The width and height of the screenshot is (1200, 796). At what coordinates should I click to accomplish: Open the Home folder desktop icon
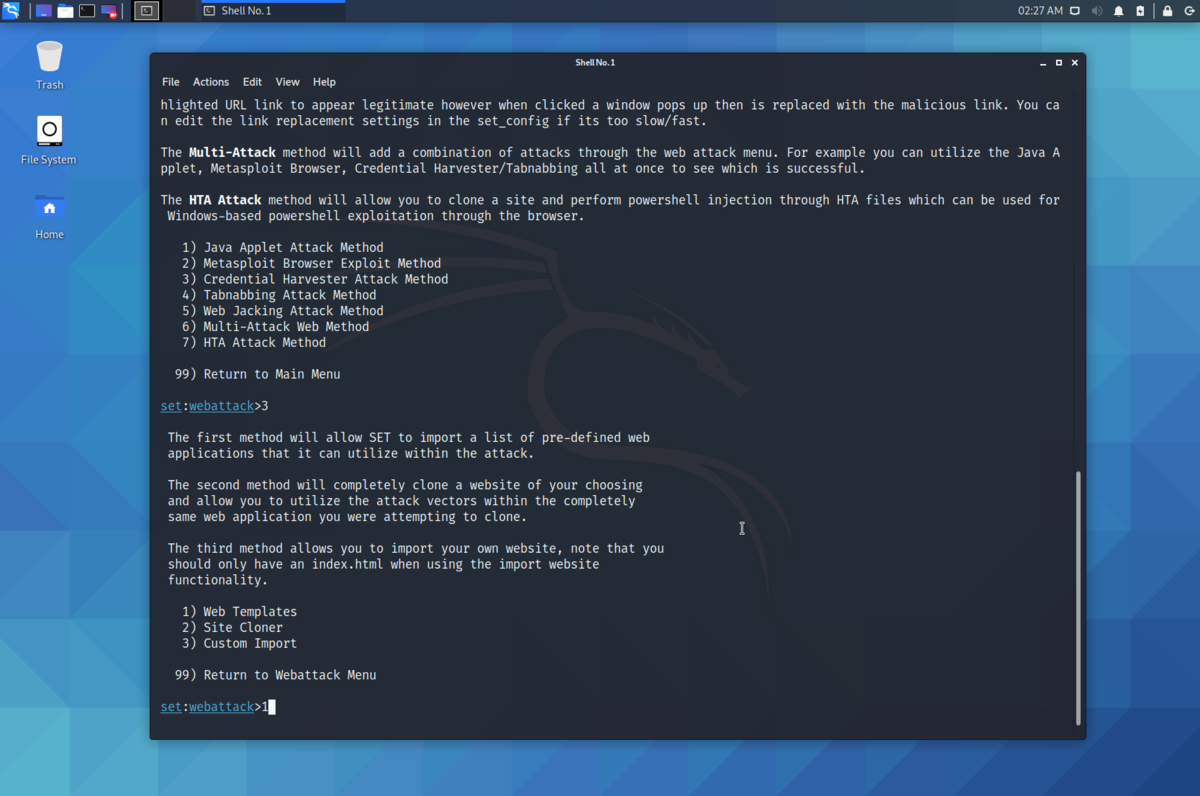[x=49, y=215]
